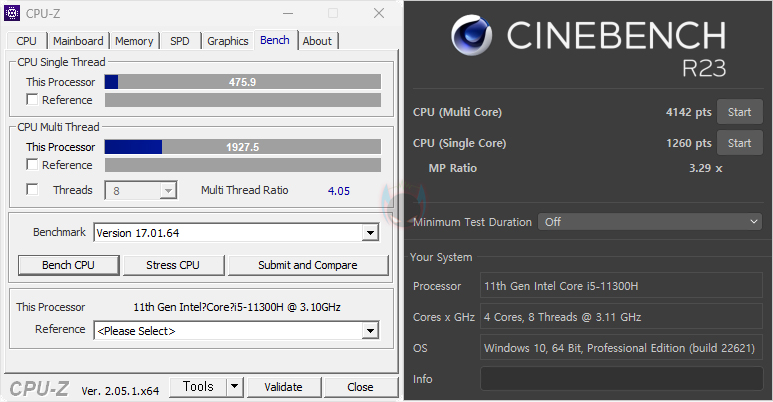Click the Validate button
The width and height of the screenshot is (773, 402).
283,387
